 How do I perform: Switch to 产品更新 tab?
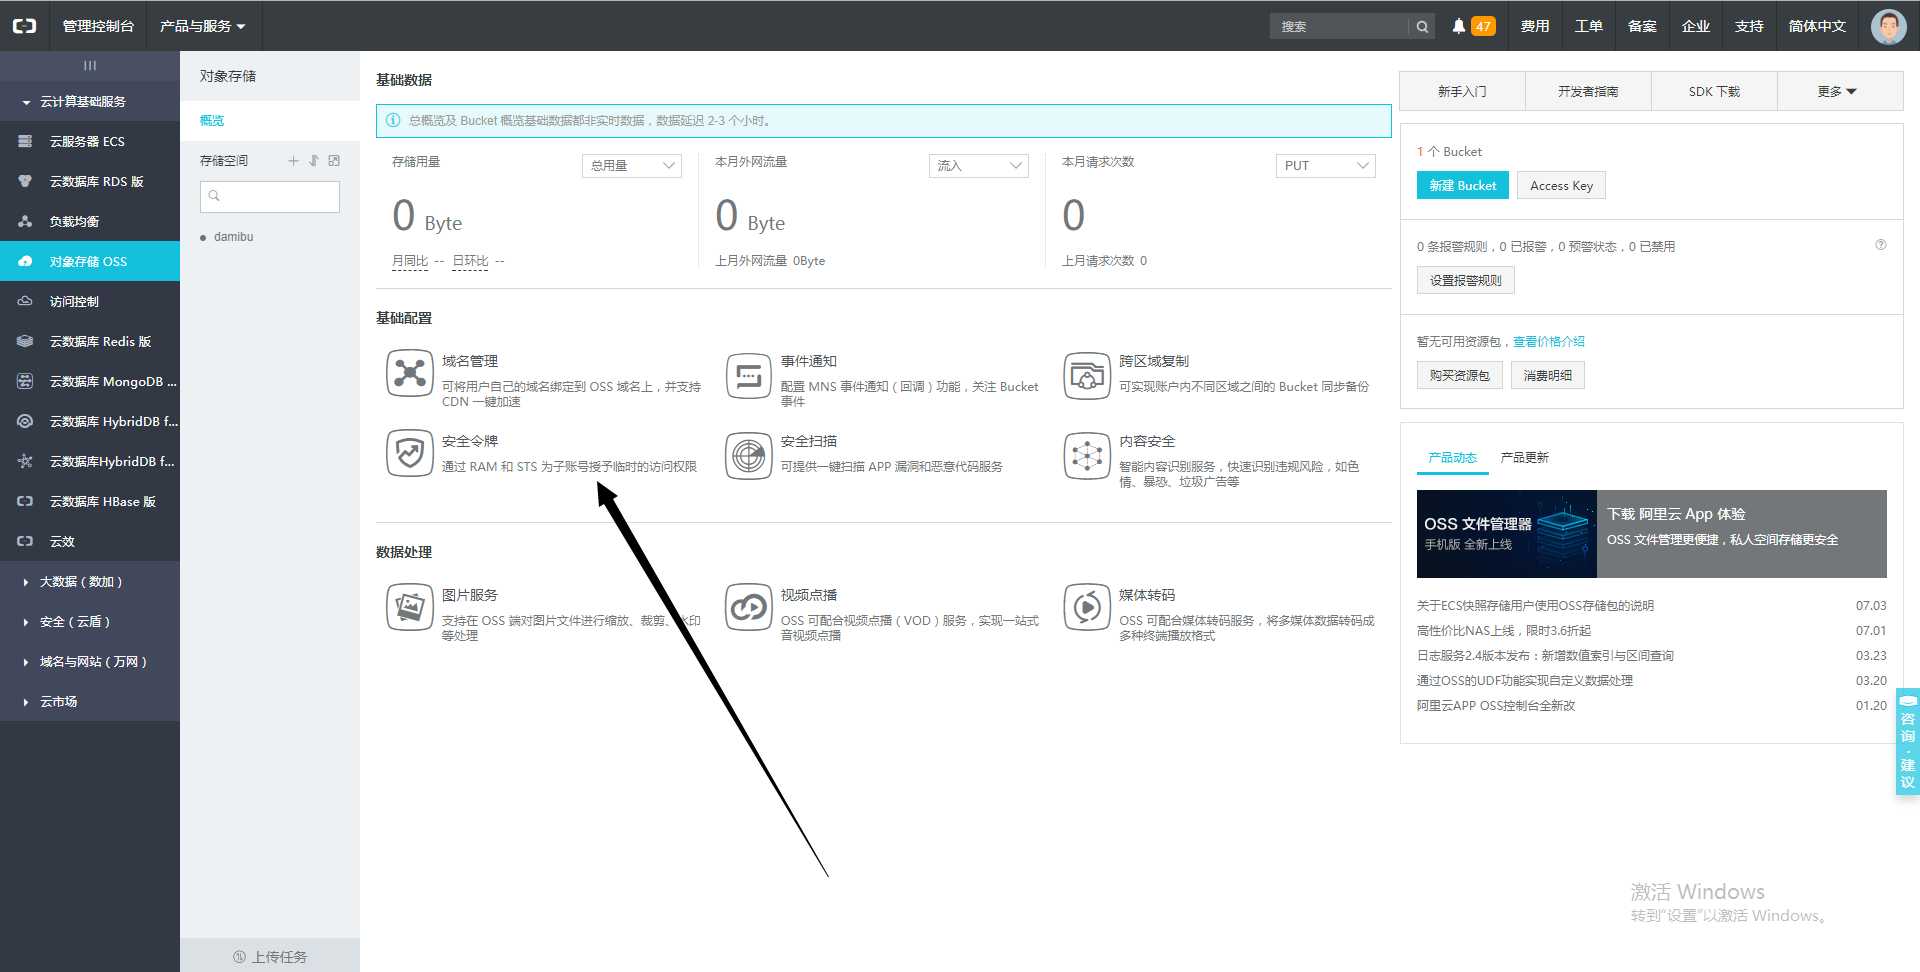(x=1525, y=457)
